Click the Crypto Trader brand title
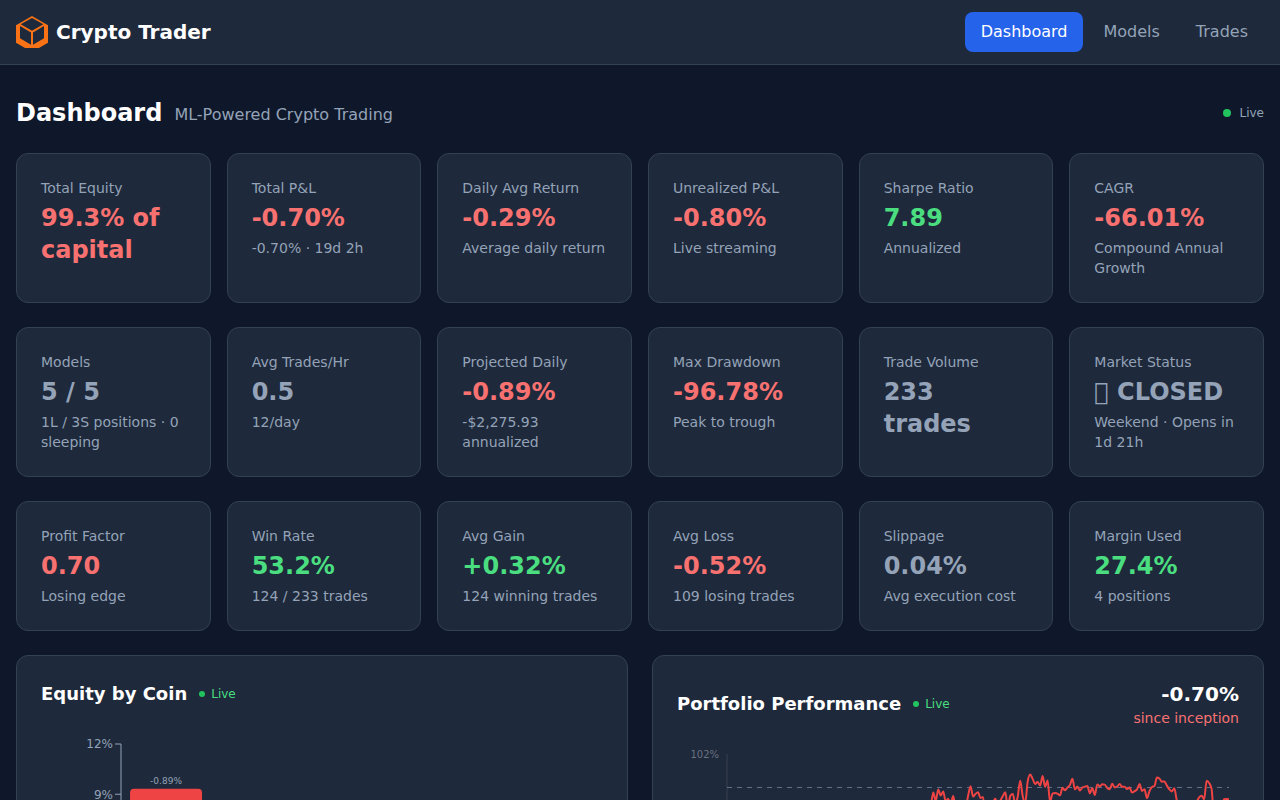Screen dimensions: 1280x800 133,32
